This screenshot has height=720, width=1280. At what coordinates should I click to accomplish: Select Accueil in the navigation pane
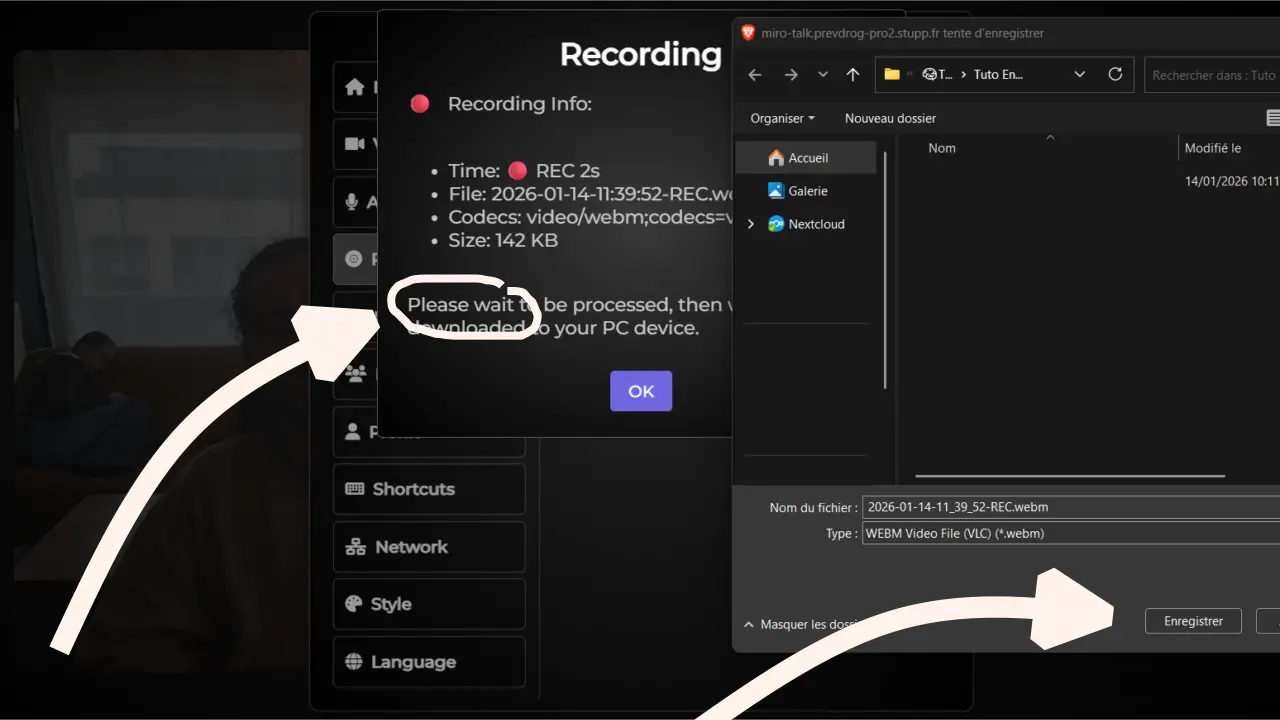click(x=807, y=158)
